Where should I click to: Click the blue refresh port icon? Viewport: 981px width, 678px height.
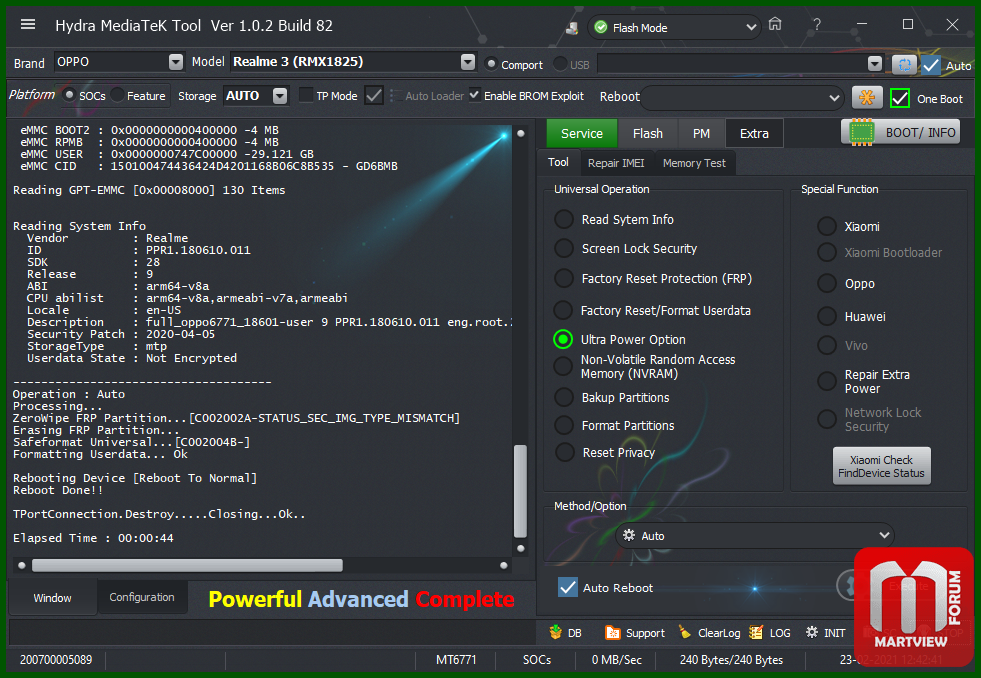pyautogui.click(x=903, y=64)
